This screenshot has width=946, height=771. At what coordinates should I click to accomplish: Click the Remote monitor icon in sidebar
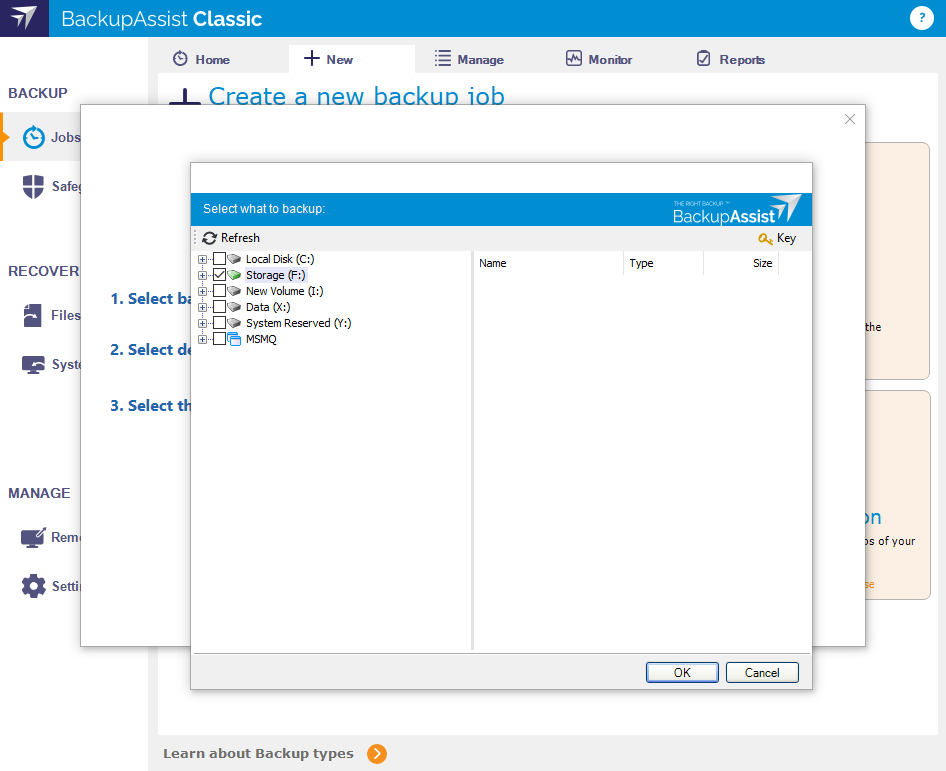click(33, 537)
